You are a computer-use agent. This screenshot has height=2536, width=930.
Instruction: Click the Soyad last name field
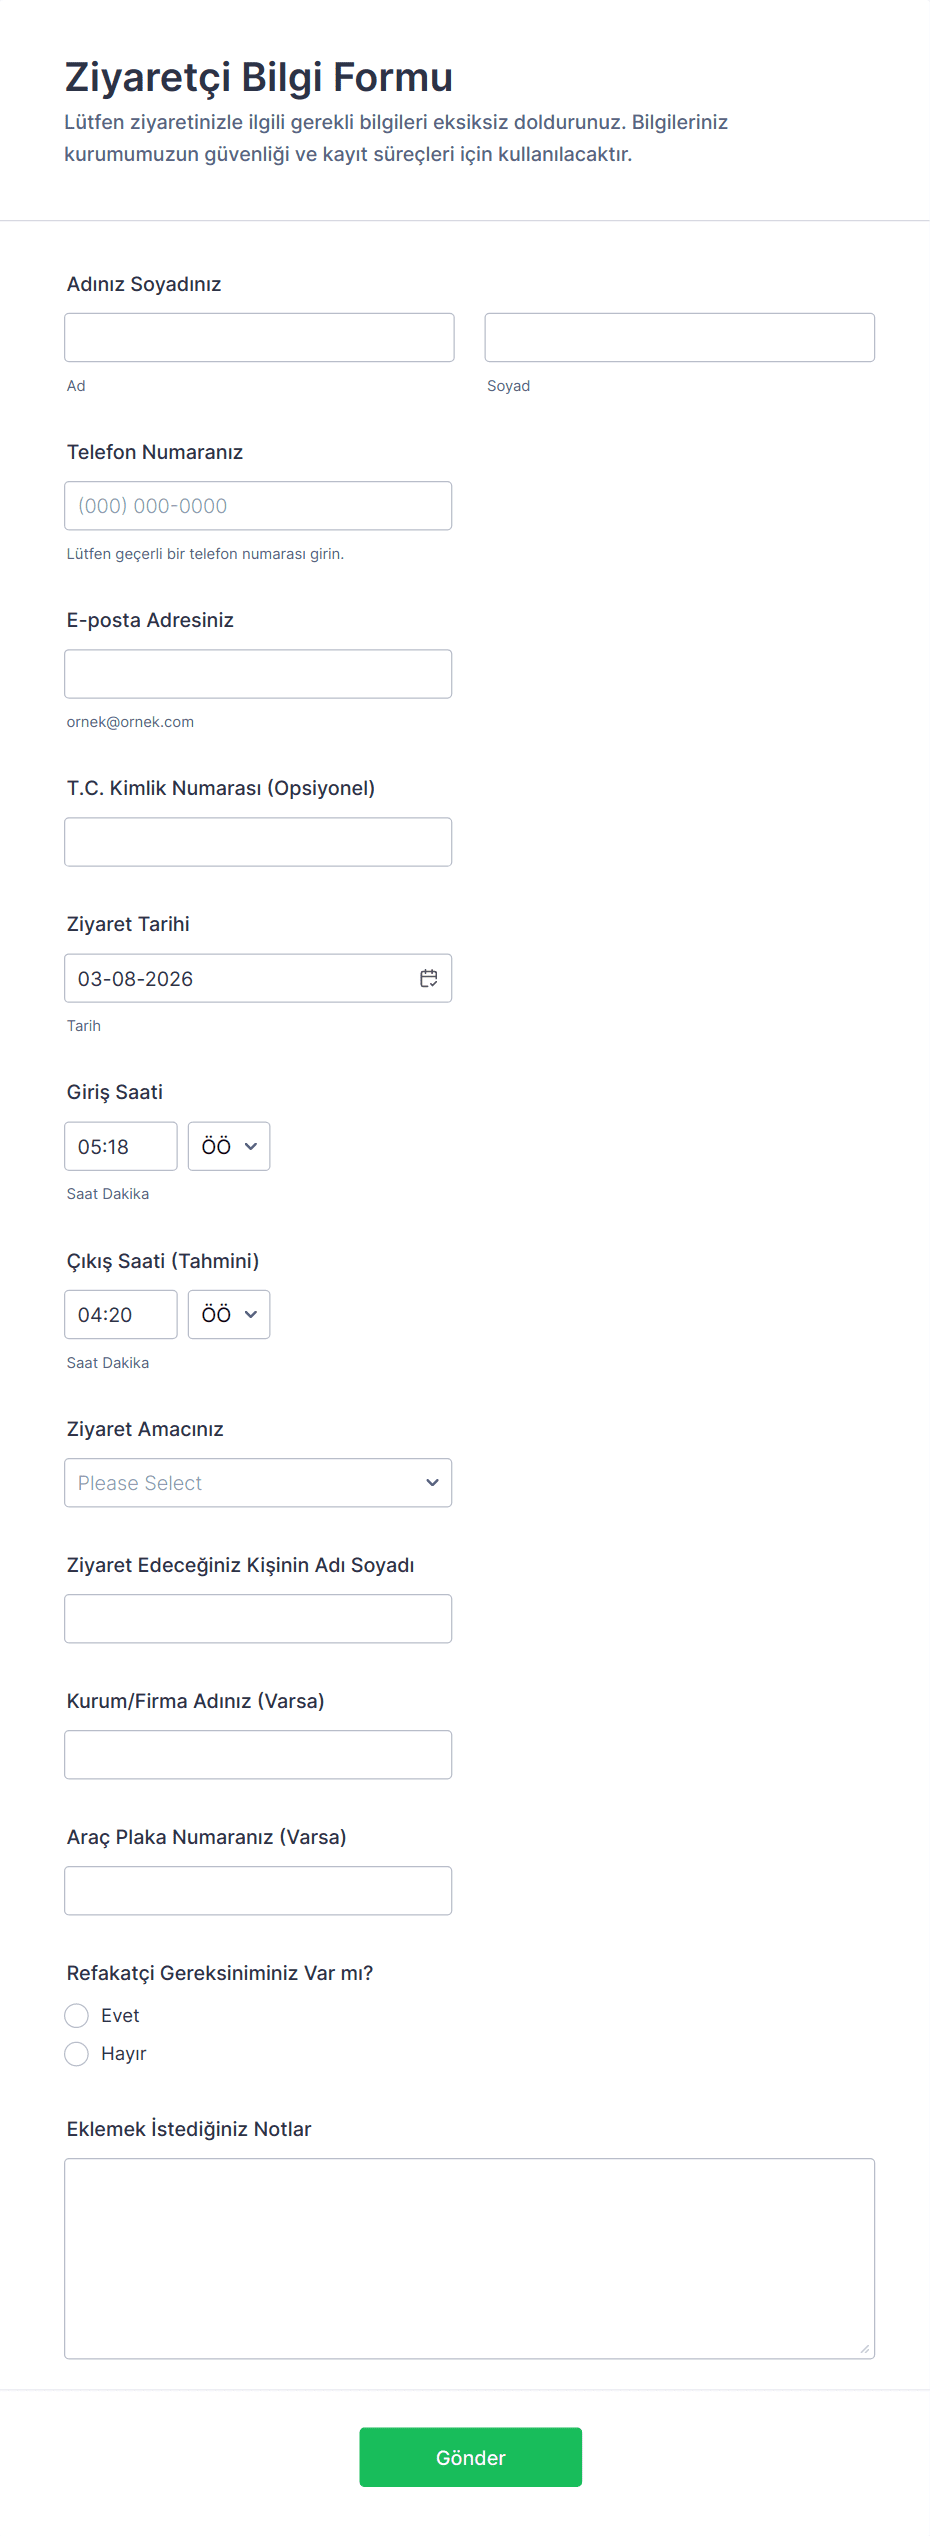pos(679,337)
